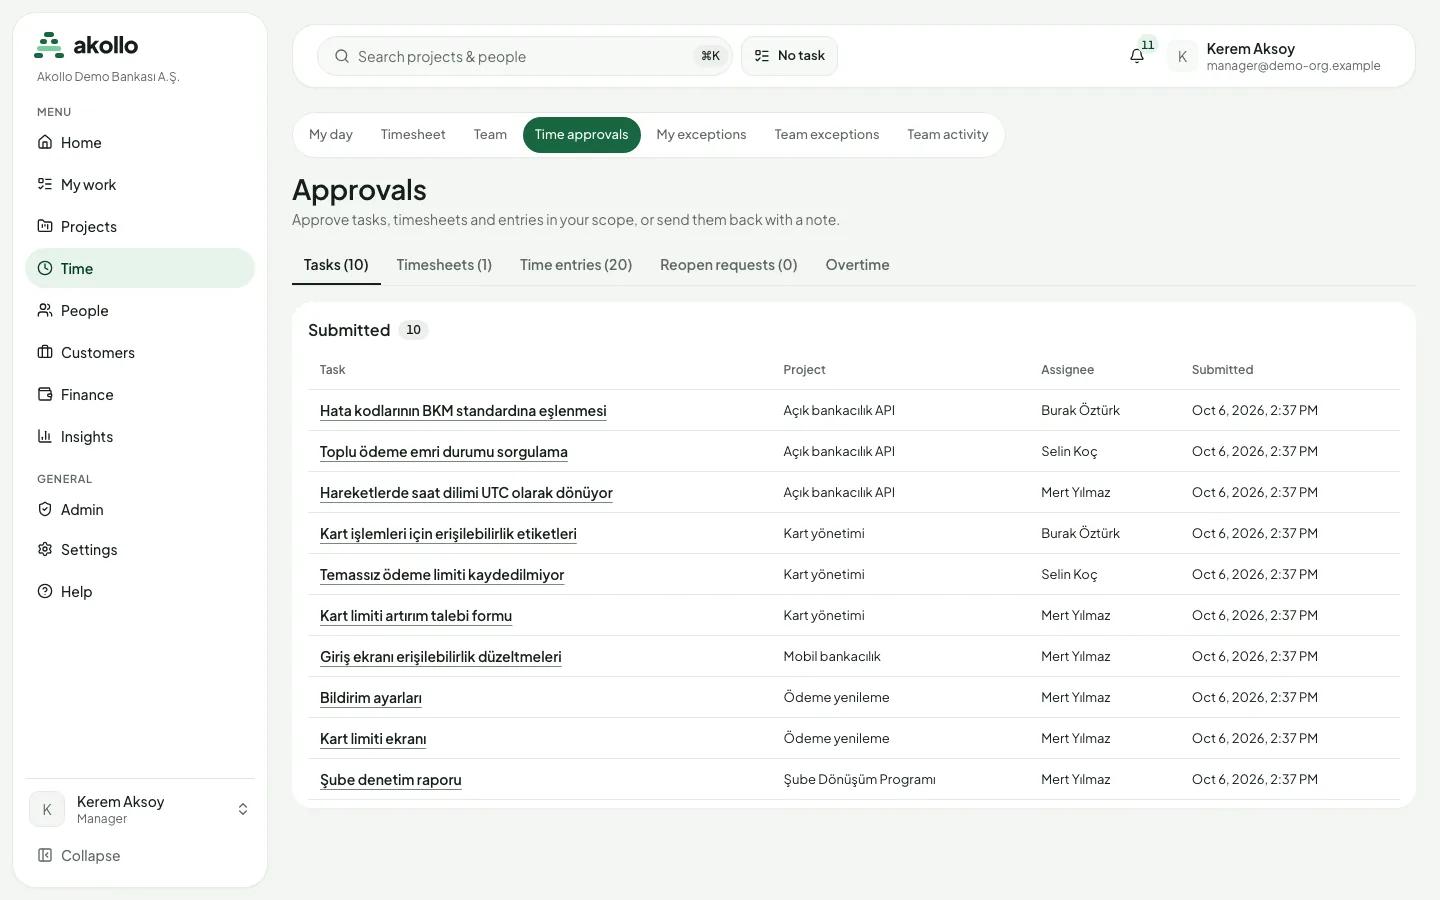Open task Bildirim ayarları
The image size is (1440, 900).
371,698
